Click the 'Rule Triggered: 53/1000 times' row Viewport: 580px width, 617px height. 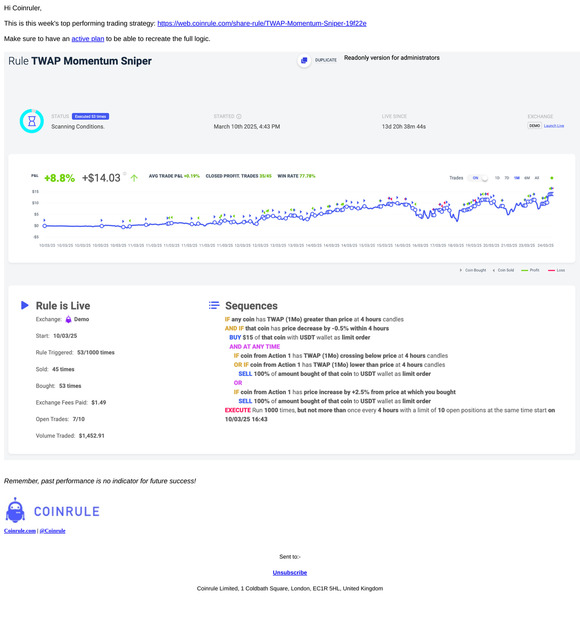click(x=75, y=353)
